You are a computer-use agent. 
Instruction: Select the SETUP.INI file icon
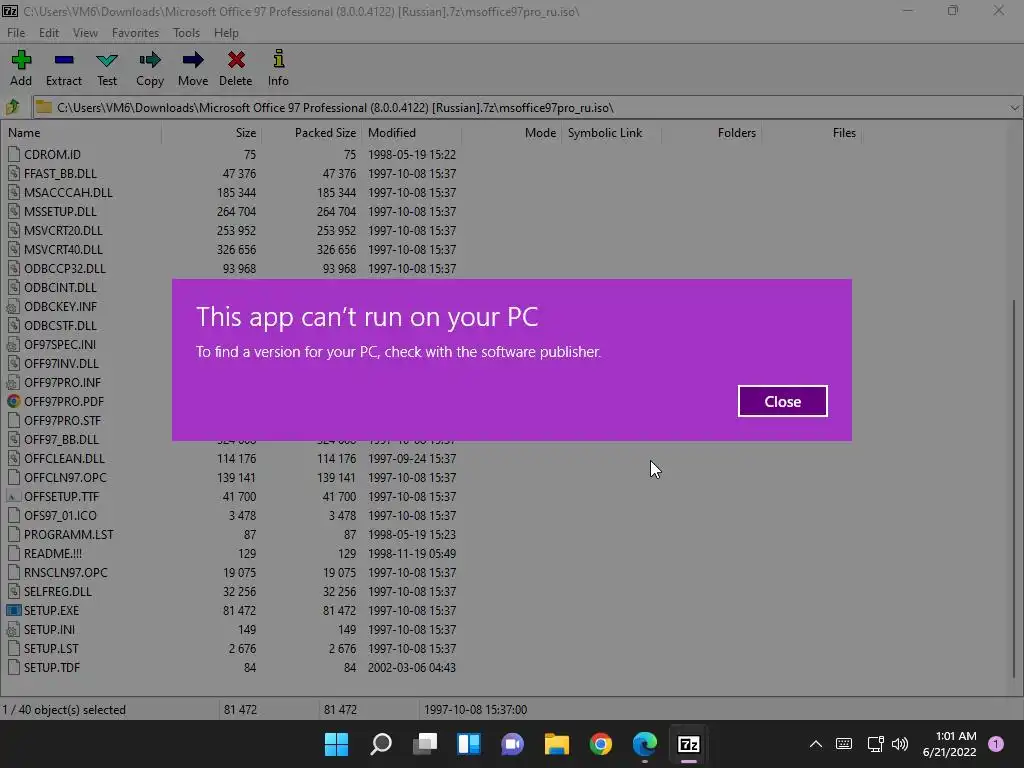pyautogui.click(x=14, y=629)
